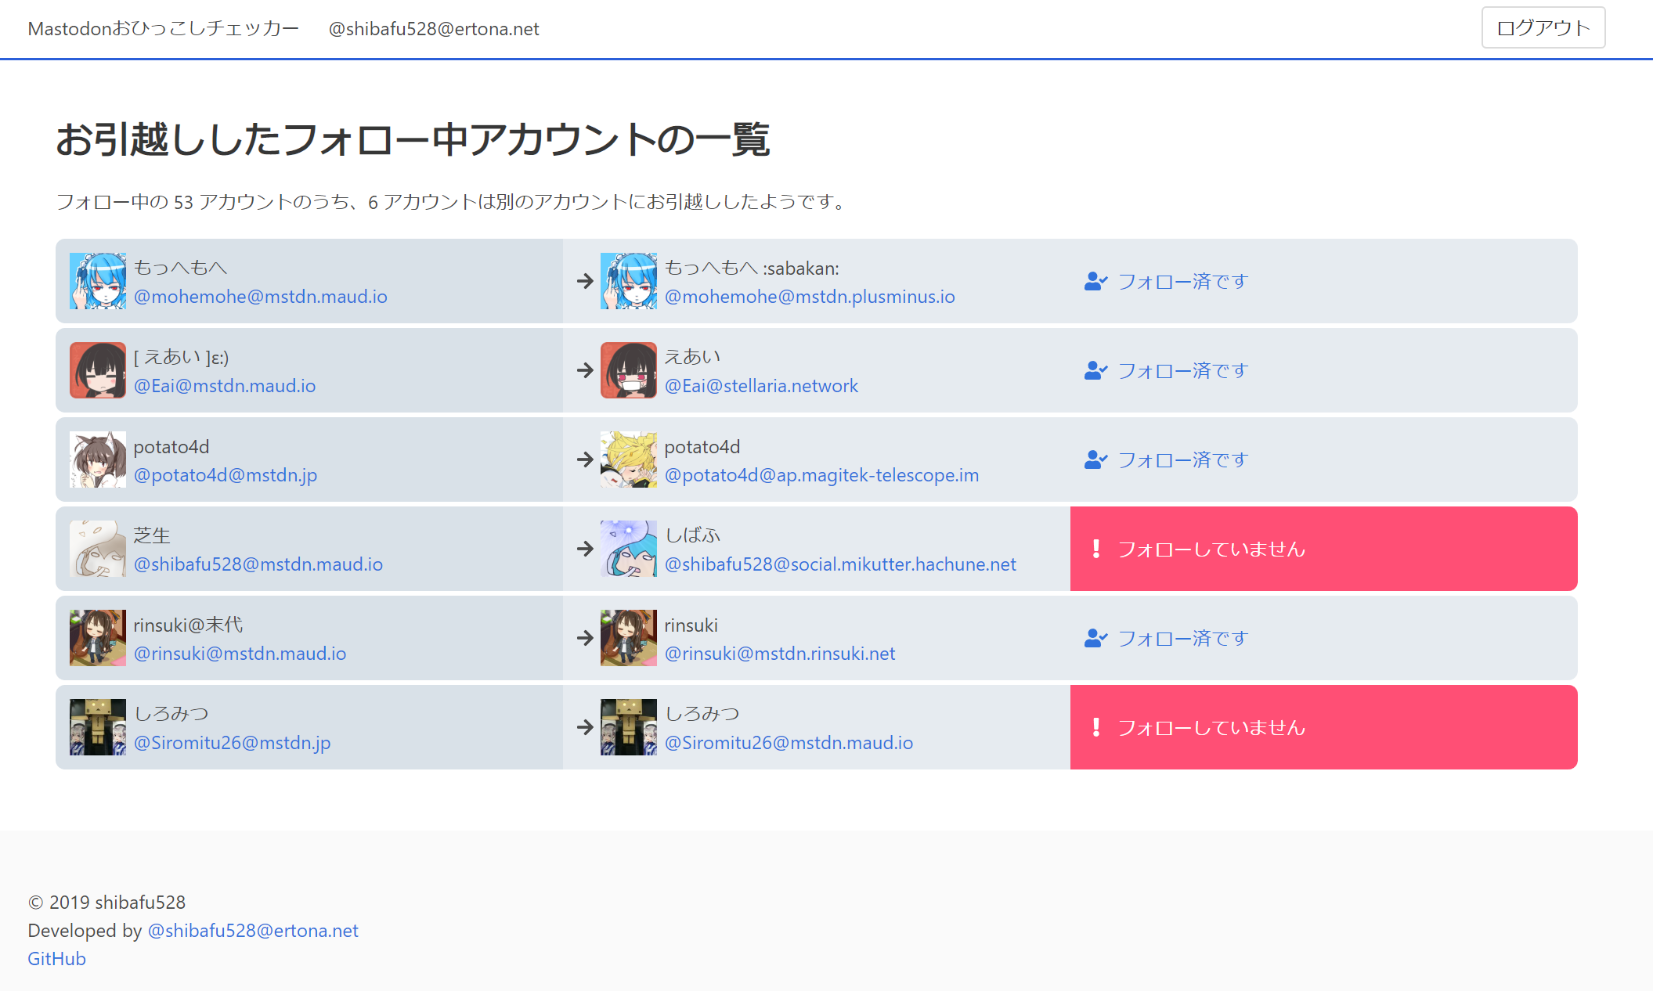This screenshot has width=1653, height=991.
Task: Click the followed-user icon in the rinsuki row
Action: tap(1095, 638)
